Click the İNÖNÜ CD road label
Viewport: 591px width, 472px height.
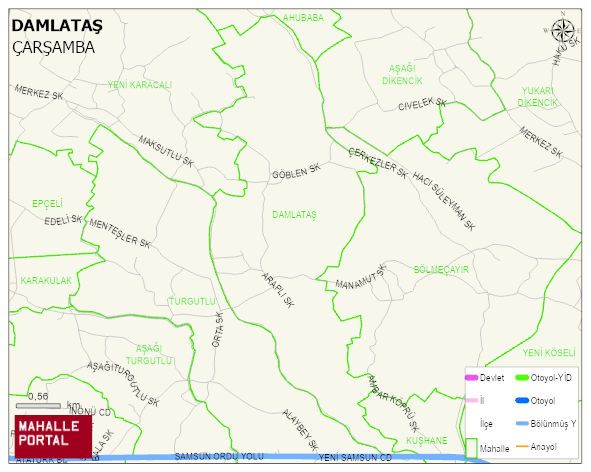coord(90,412)
